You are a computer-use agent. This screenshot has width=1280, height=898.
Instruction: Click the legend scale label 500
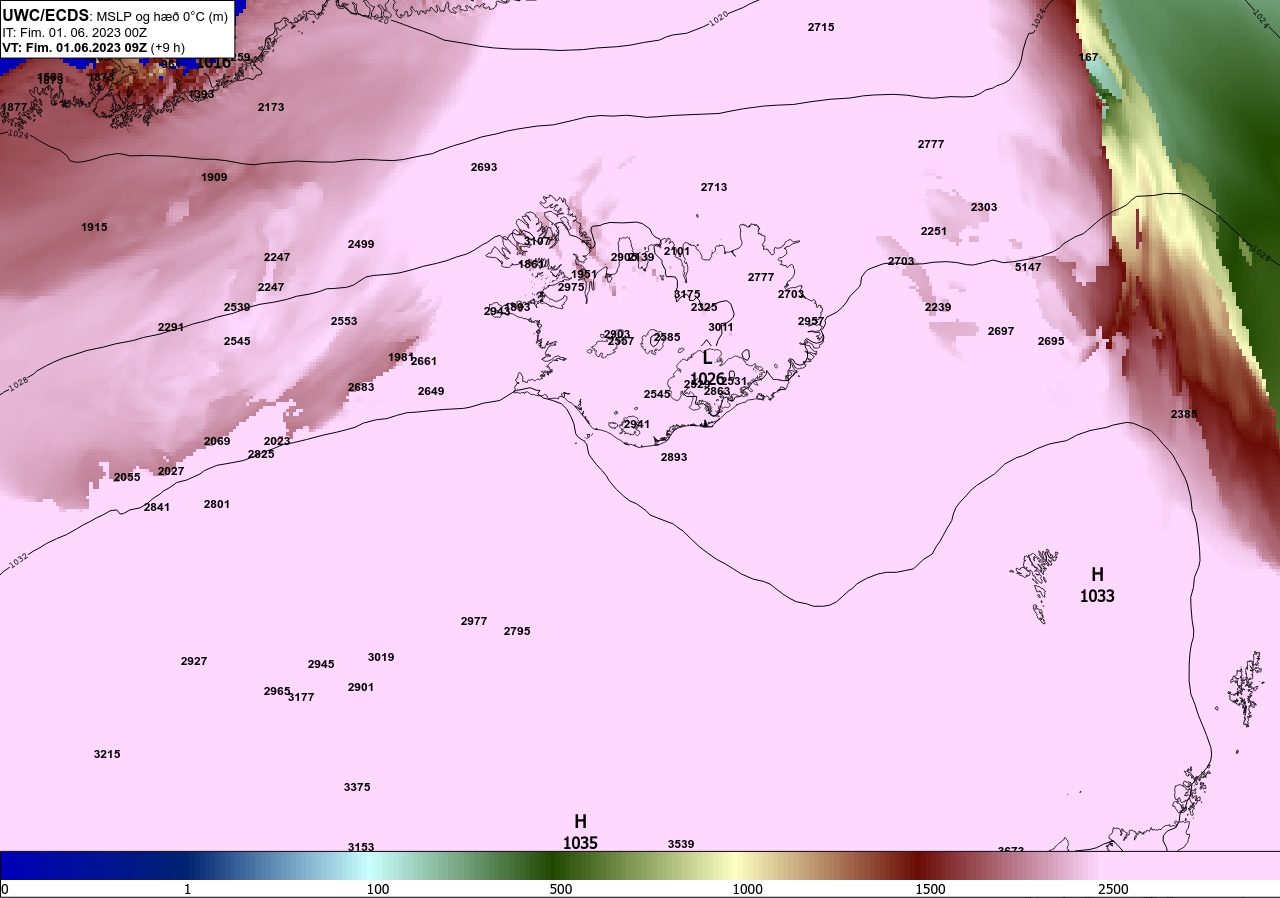[561, 889]
